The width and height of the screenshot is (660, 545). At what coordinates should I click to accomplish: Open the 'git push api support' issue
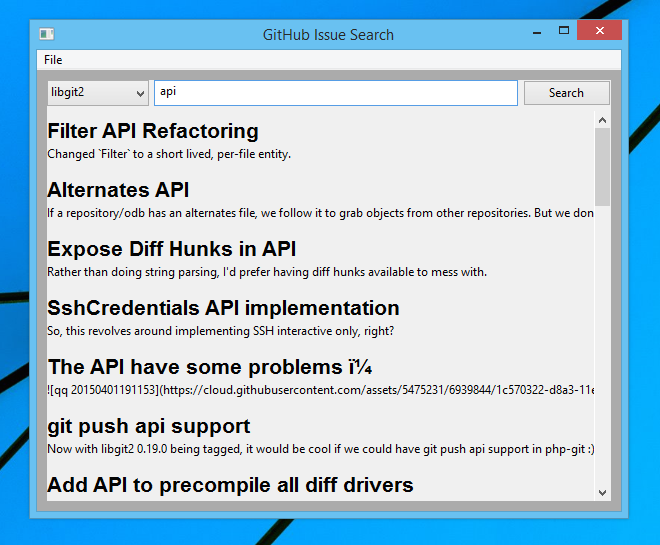pyautogui.click(x=149, y=426)
